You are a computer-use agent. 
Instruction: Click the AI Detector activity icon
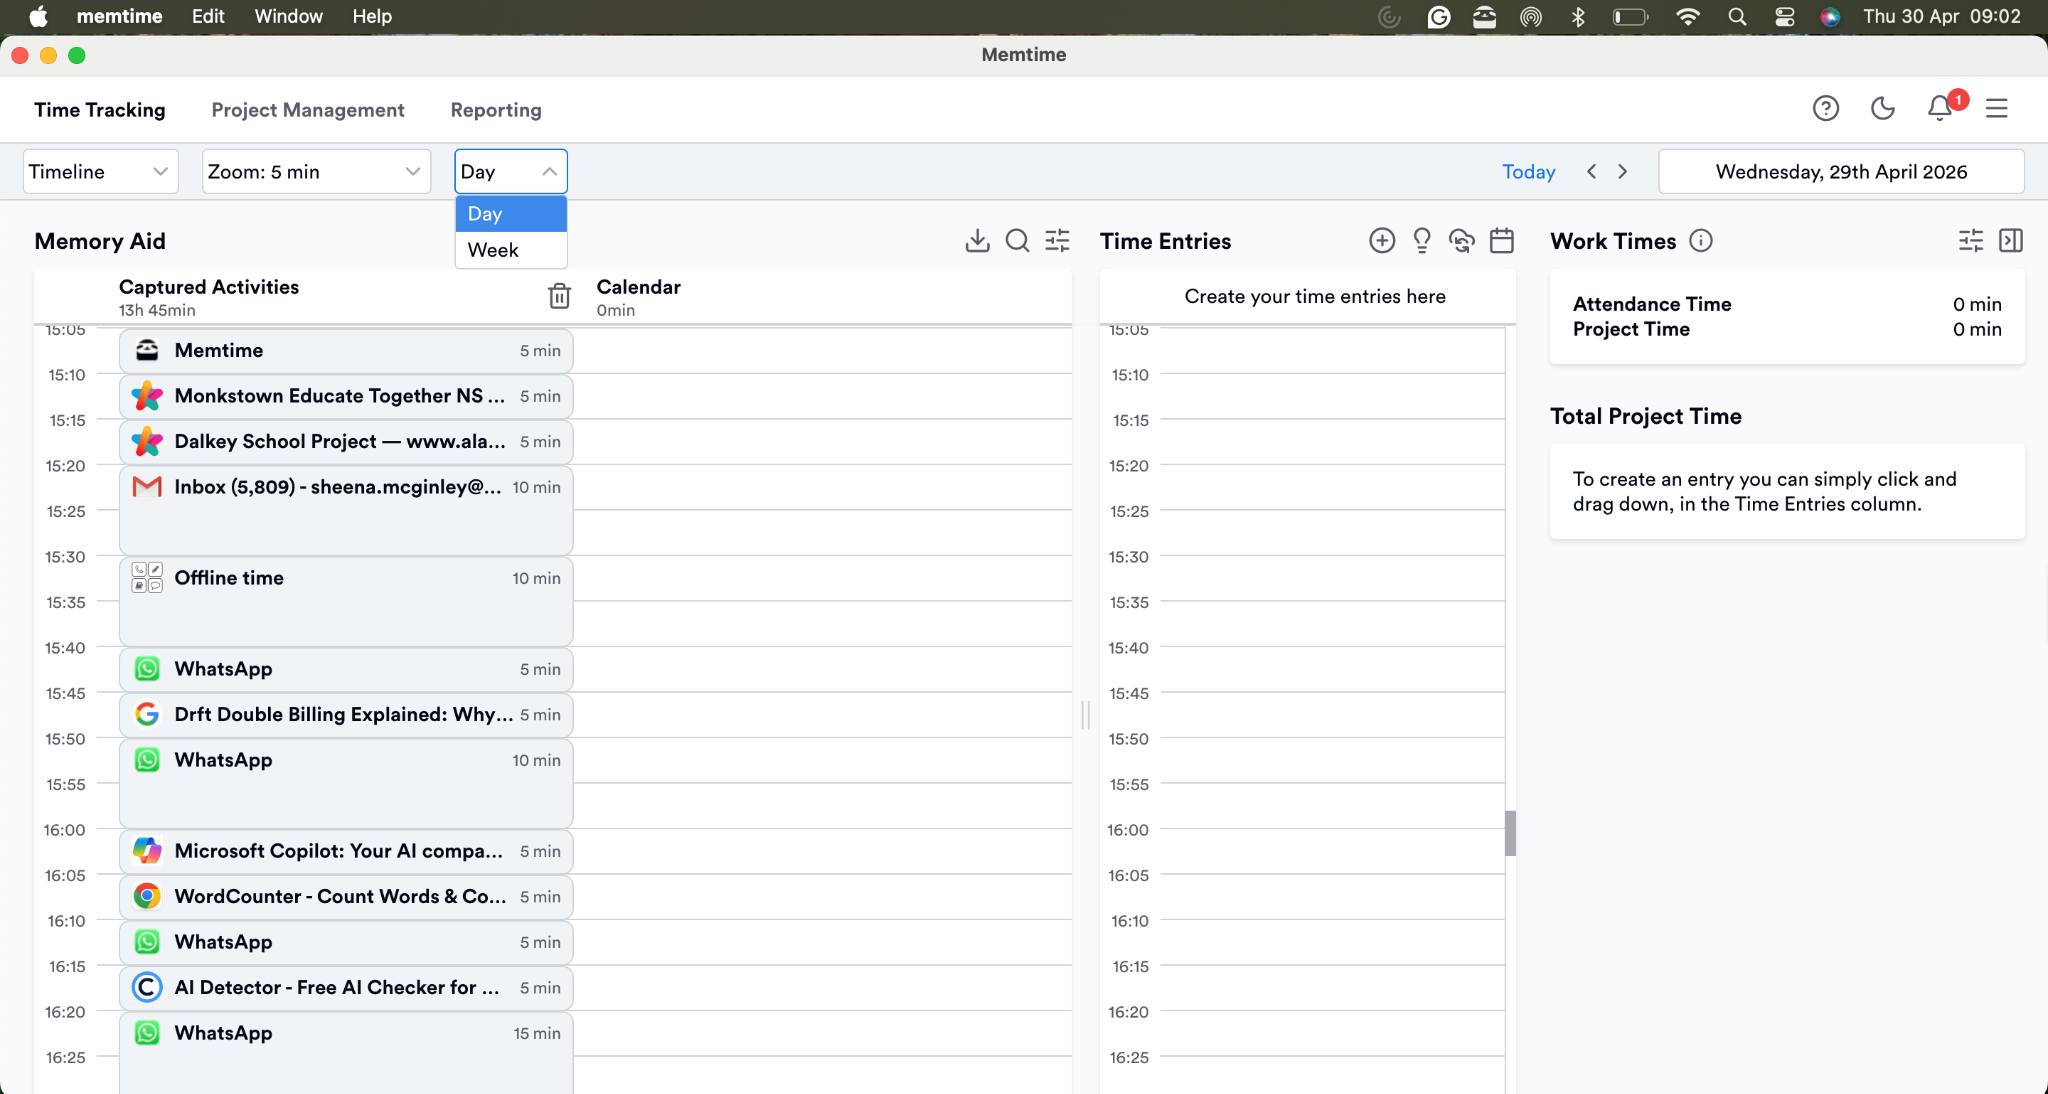pyautogui.click(x=147, y=987)
